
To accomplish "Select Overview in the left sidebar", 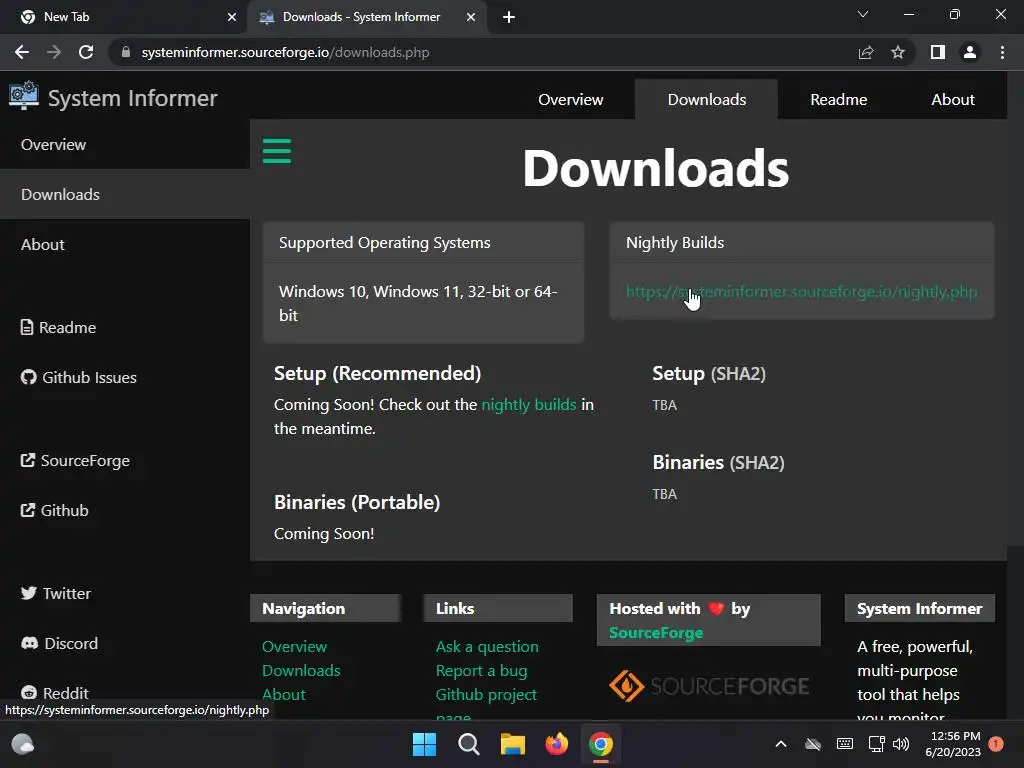I will click(125, 144).
